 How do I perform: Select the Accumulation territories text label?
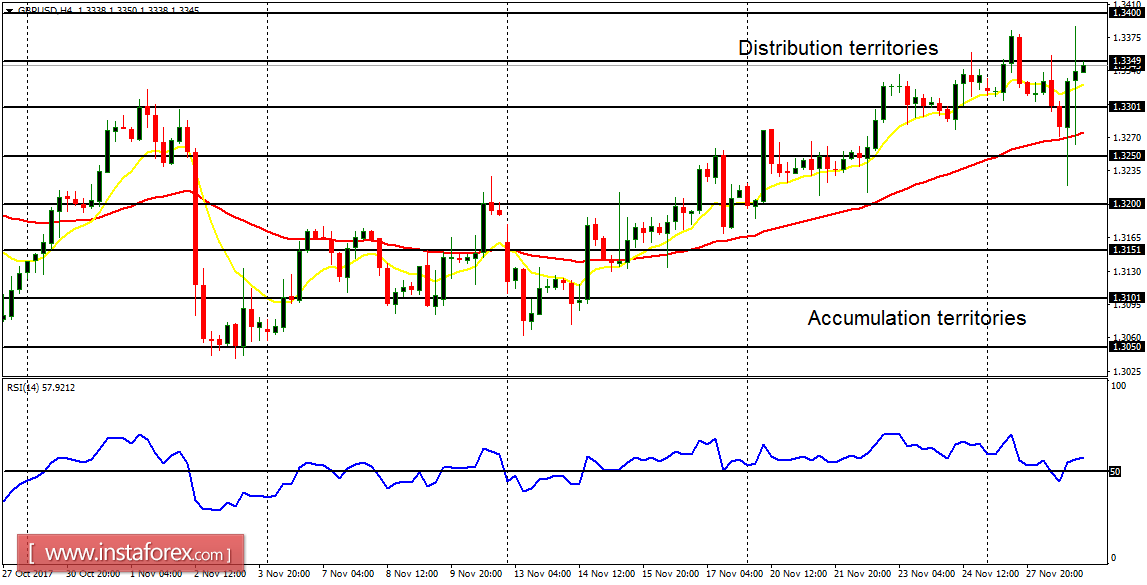click(x=917, y=319)
